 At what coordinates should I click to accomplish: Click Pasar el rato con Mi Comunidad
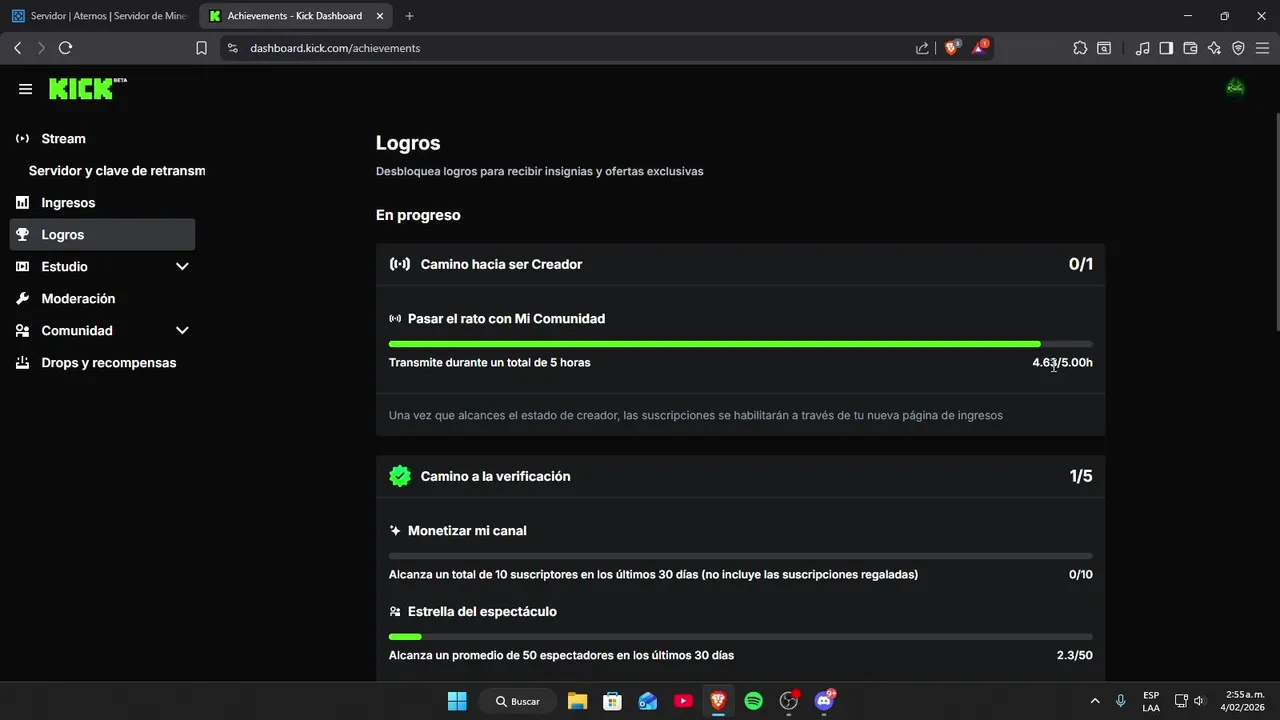pos(506,319)
